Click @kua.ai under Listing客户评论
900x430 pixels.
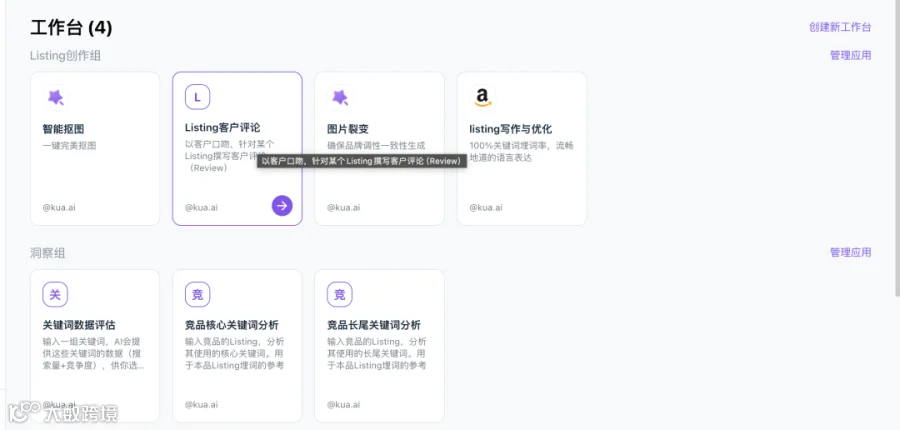201,207
